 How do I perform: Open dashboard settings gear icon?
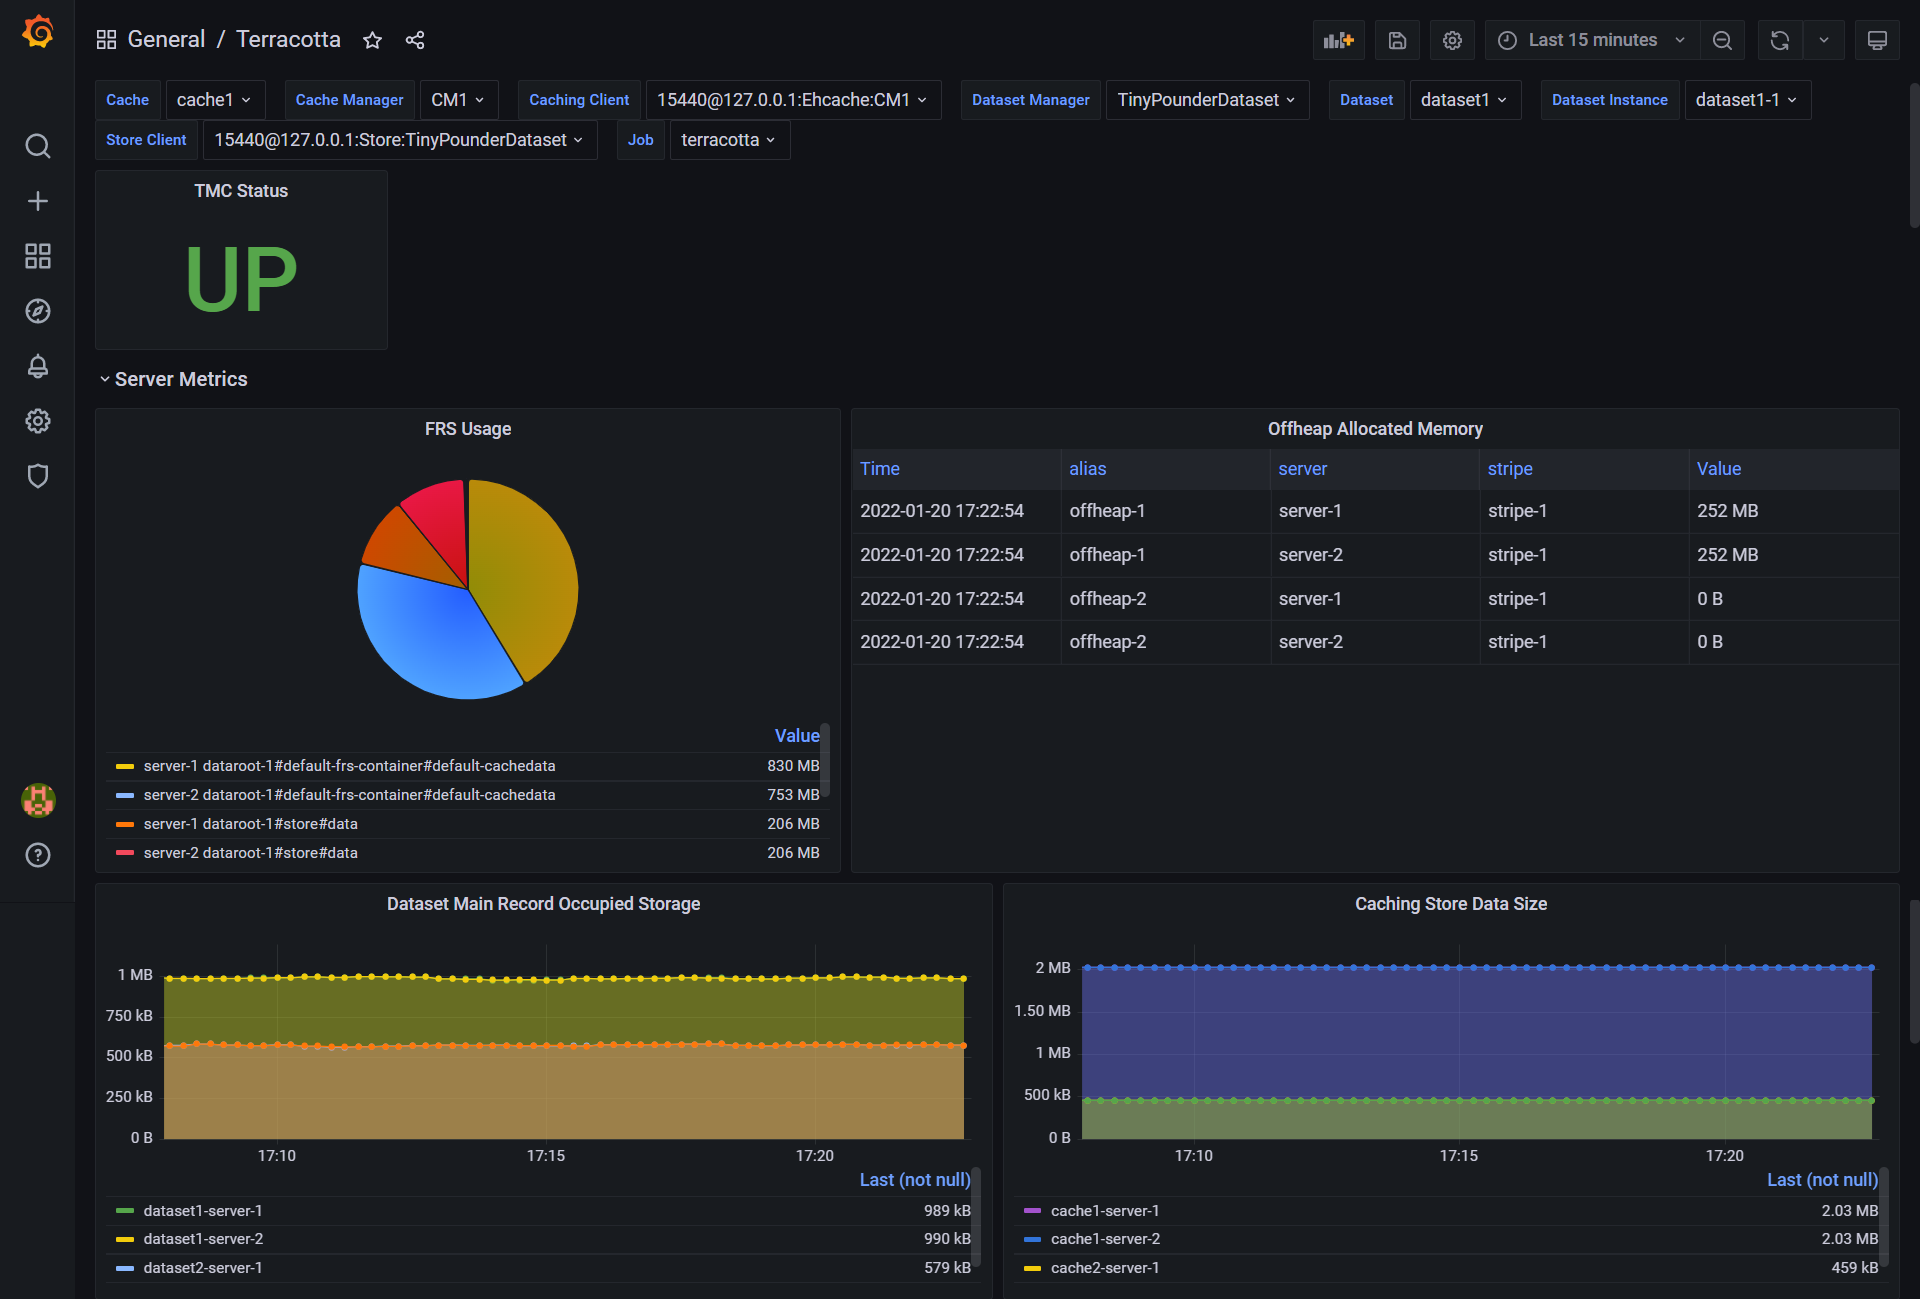point(1452,40)
